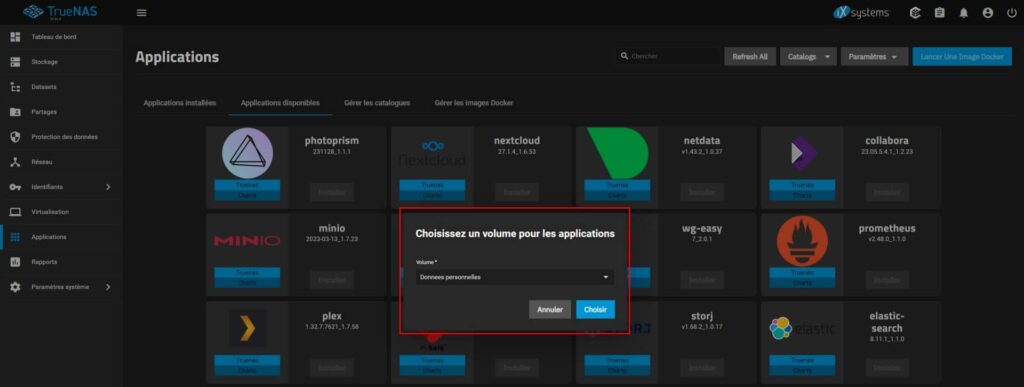Open Datasets in sidebar
The height and width of the screenshot is (387, 1024).
click(61, 87)
